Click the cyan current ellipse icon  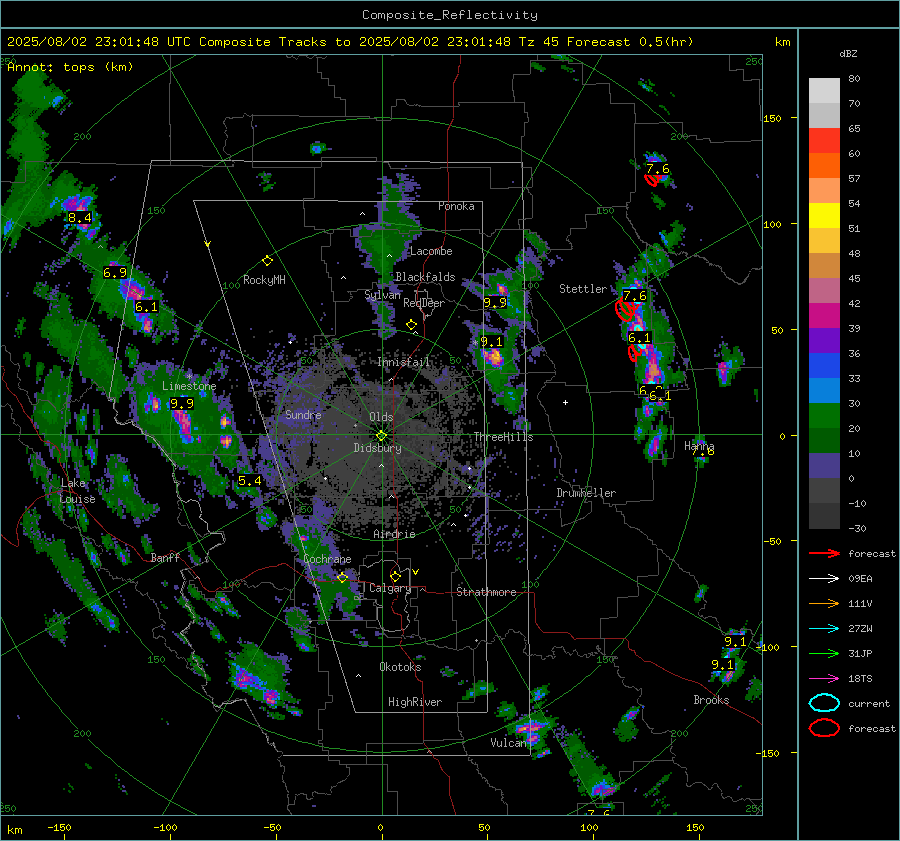coord(824,703)
